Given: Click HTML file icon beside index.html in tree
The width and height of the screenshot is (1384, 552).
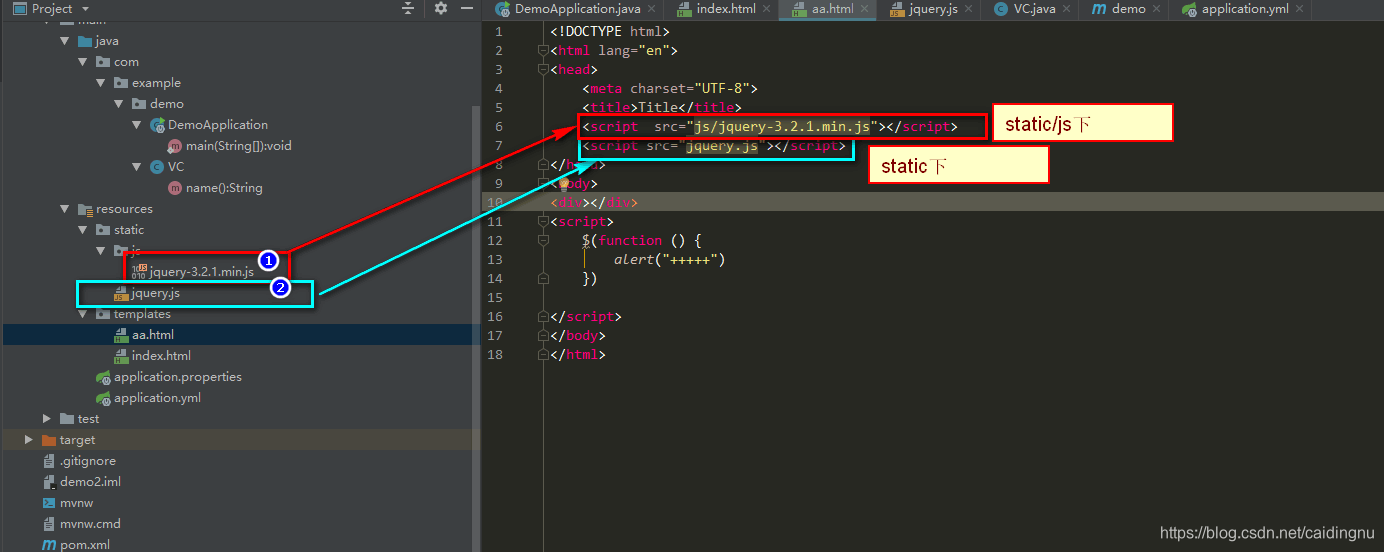Looking at the screenshot, I should 121,356.
